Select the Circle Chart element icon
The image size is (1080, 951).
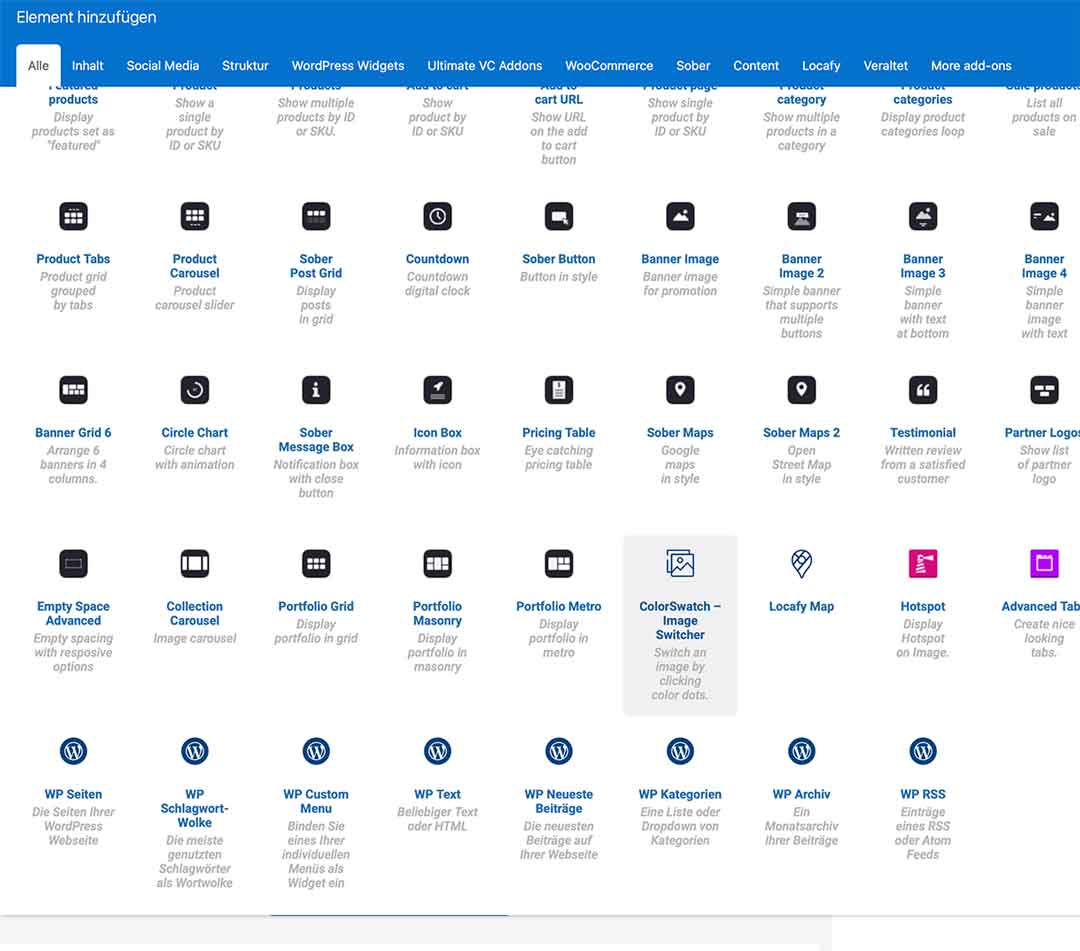point(195,390)
